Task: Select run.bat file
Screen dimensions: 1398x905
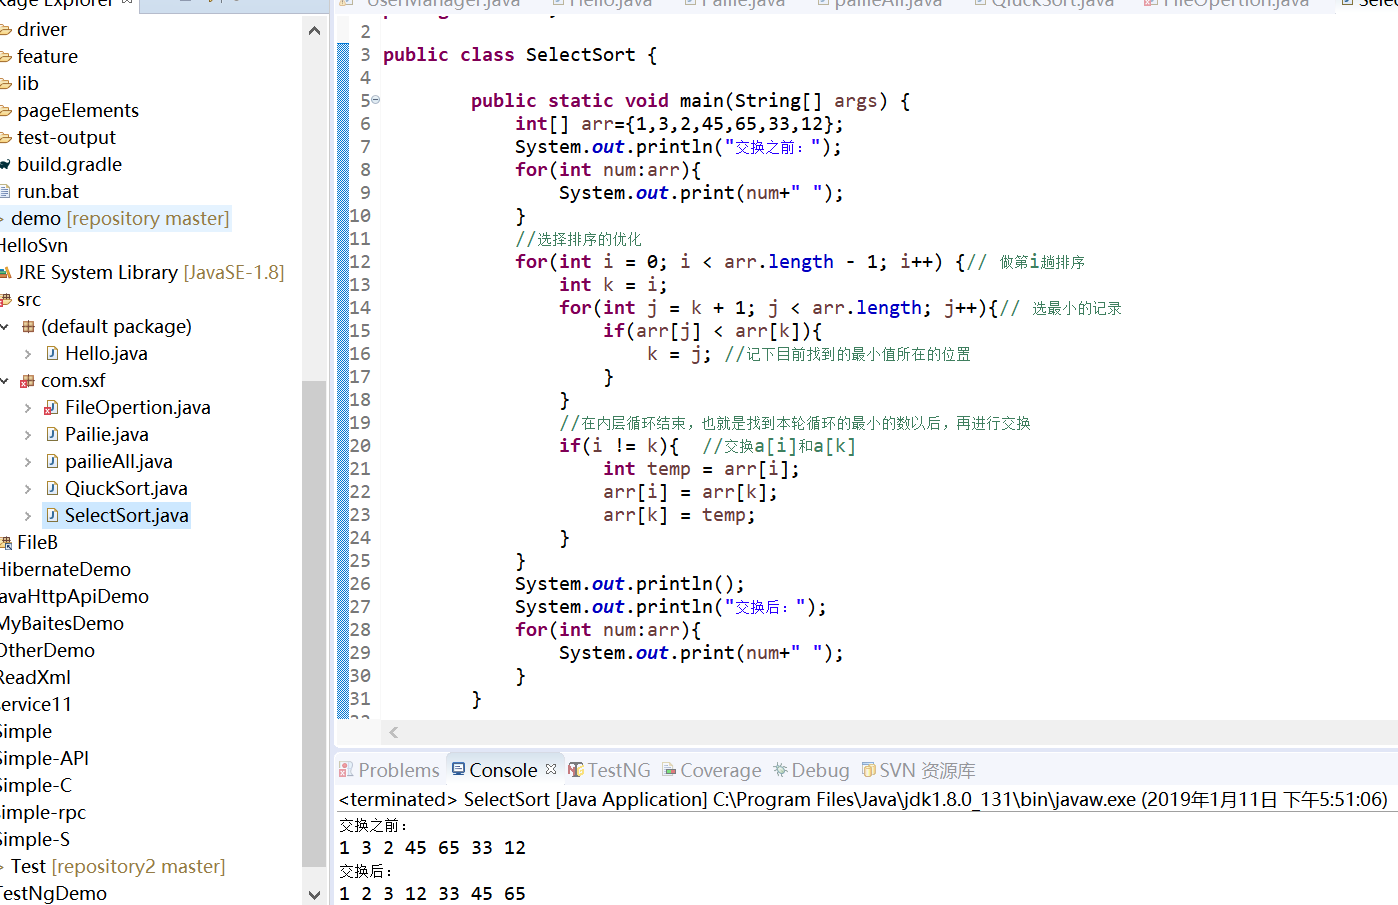Action: pos(48,191)
